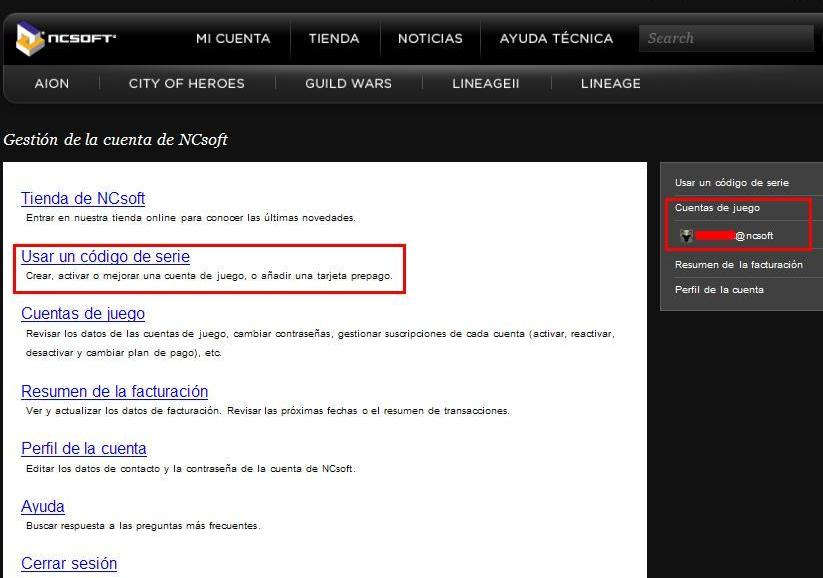823x578 pixels.
Task: Open the Ayuda link
Action: (43, 506)
